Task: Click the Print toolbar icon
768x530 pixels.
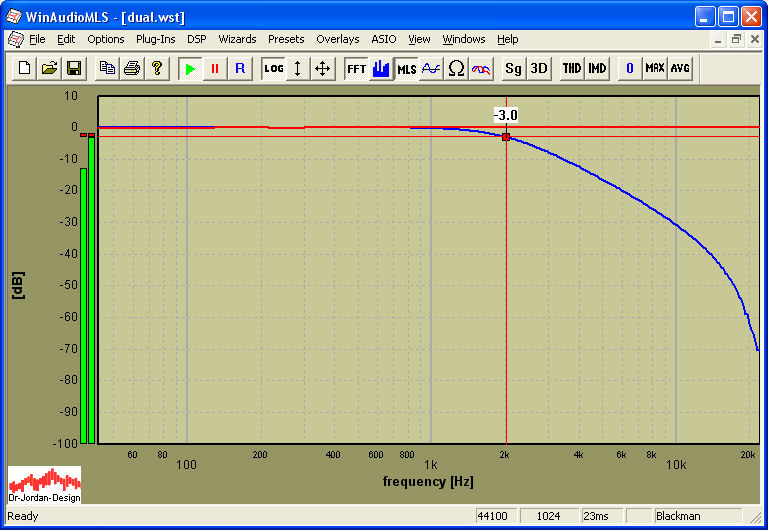Action: click(x=132, y=68)
